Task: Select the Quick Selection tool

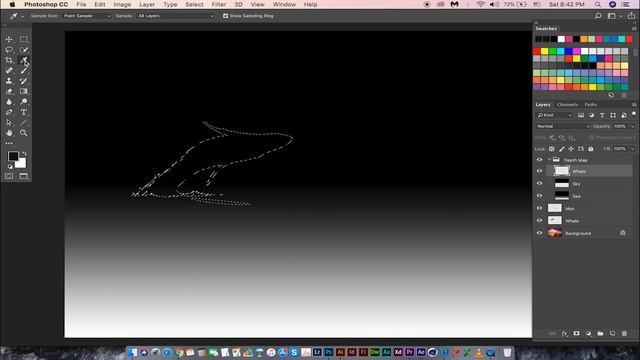Action: click(x=24, y=50)
